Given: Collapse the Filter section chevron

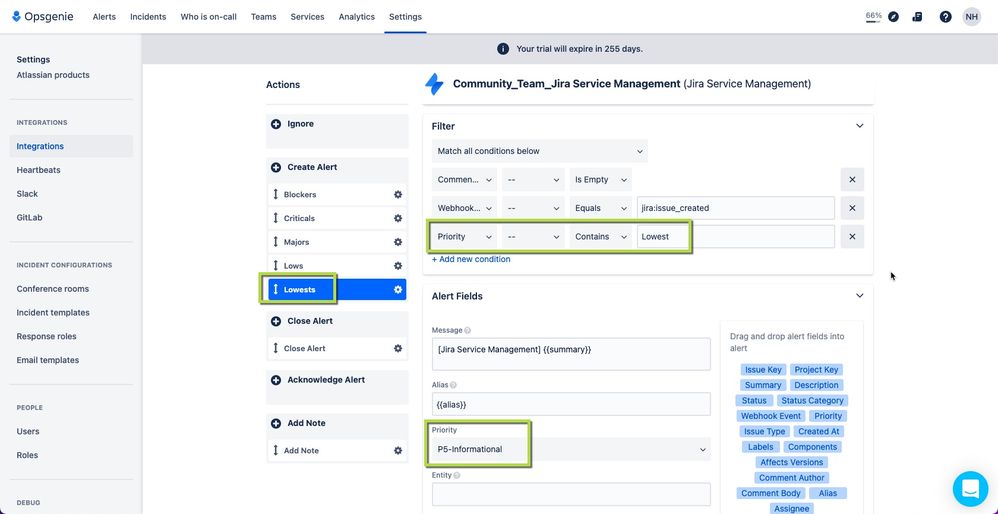Looking at the screenshot, I should [859, 126].
